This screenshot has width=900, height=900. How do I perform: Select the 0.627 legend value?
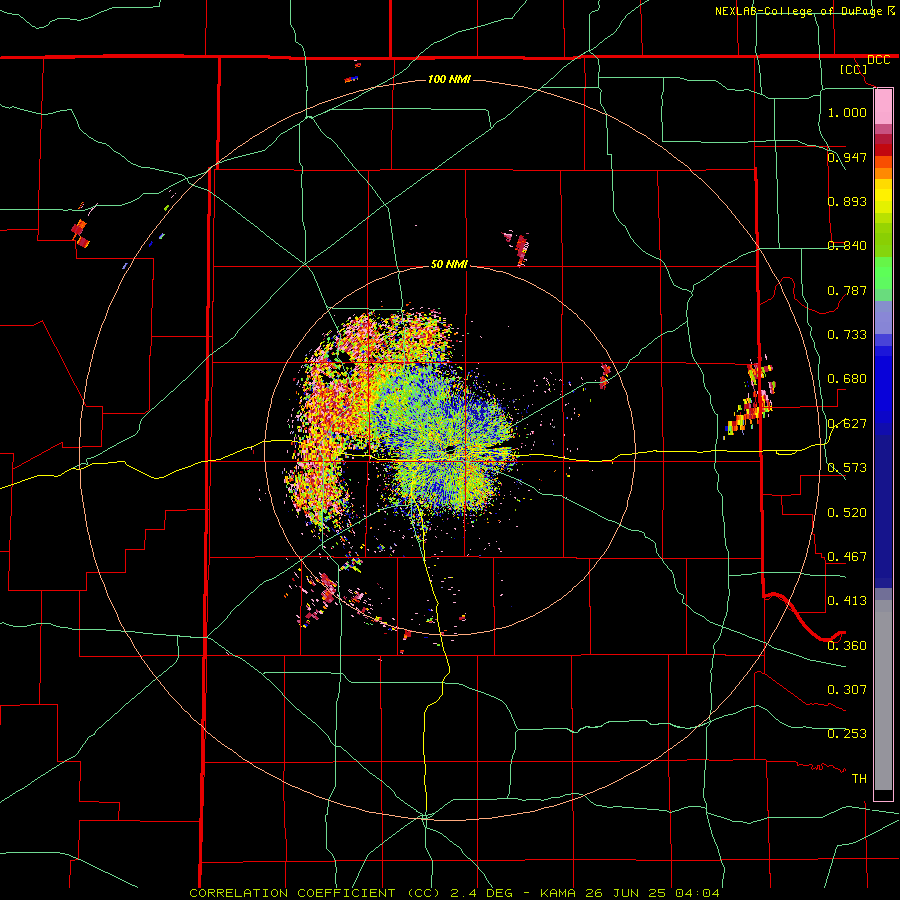(847, 423)
